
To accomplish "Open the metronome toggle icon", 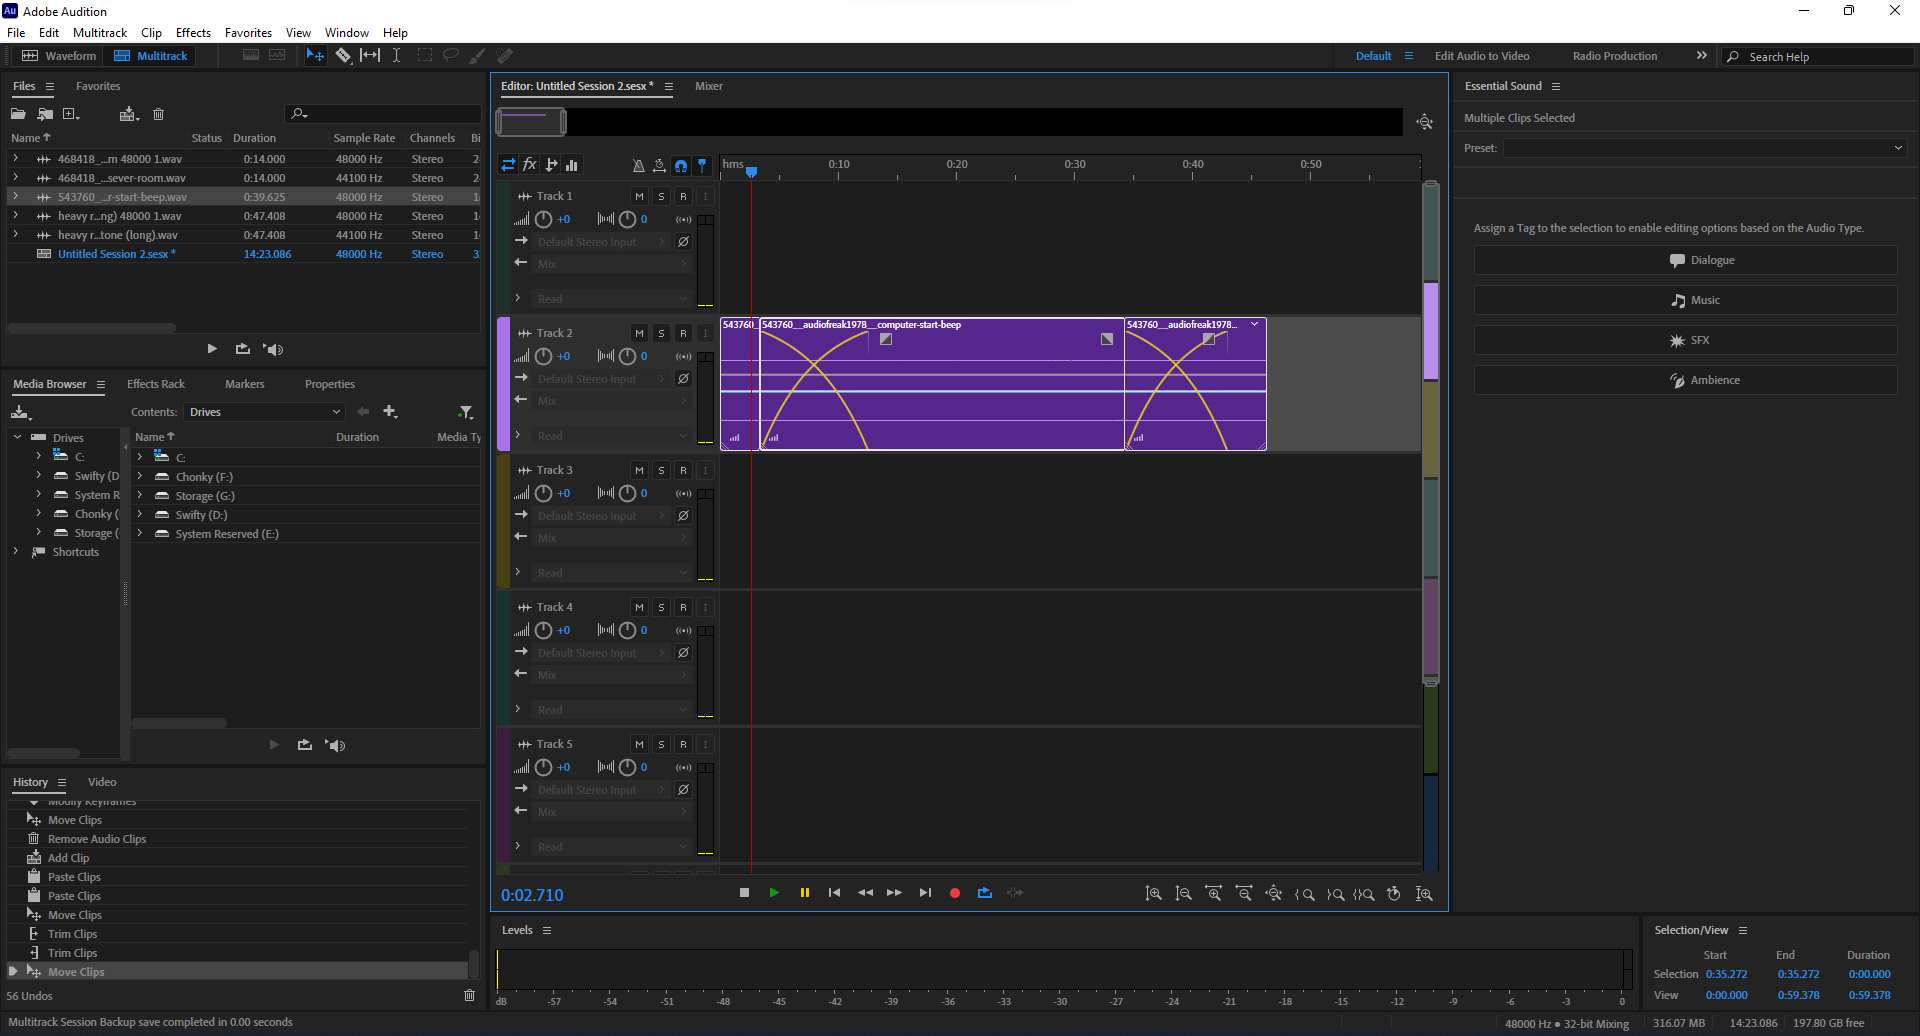I will [638, 165].
